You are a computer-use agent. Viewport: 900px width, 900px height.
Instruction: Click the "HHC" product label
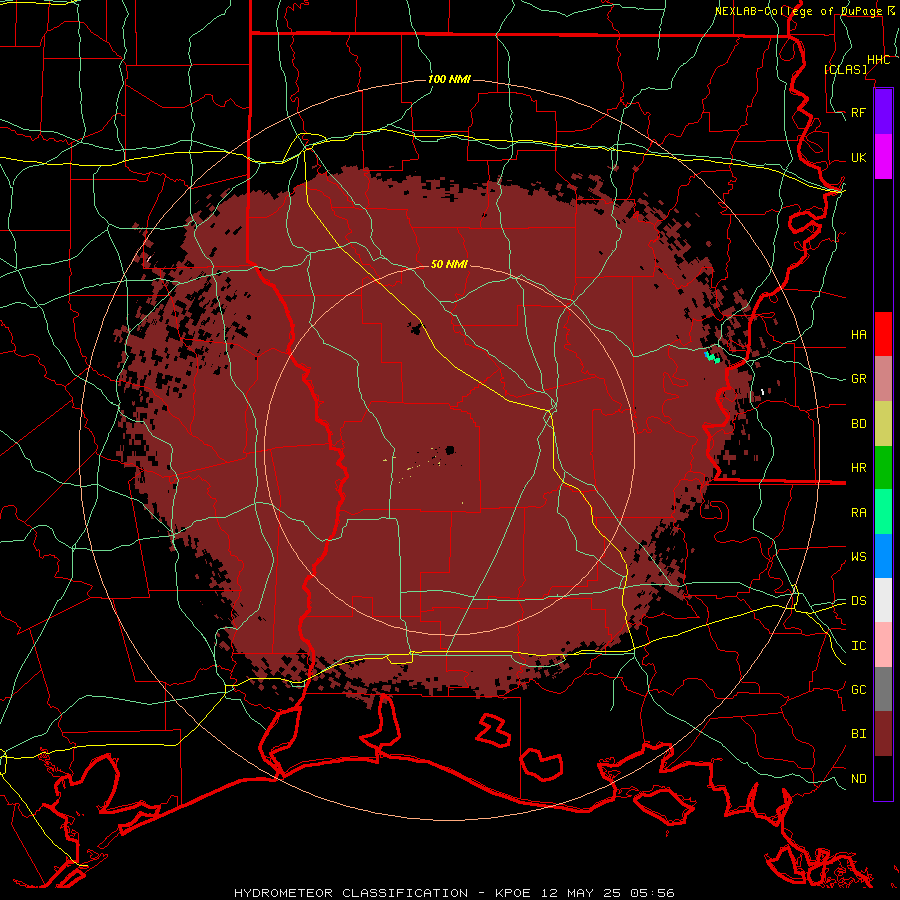(x=878, y=60)
